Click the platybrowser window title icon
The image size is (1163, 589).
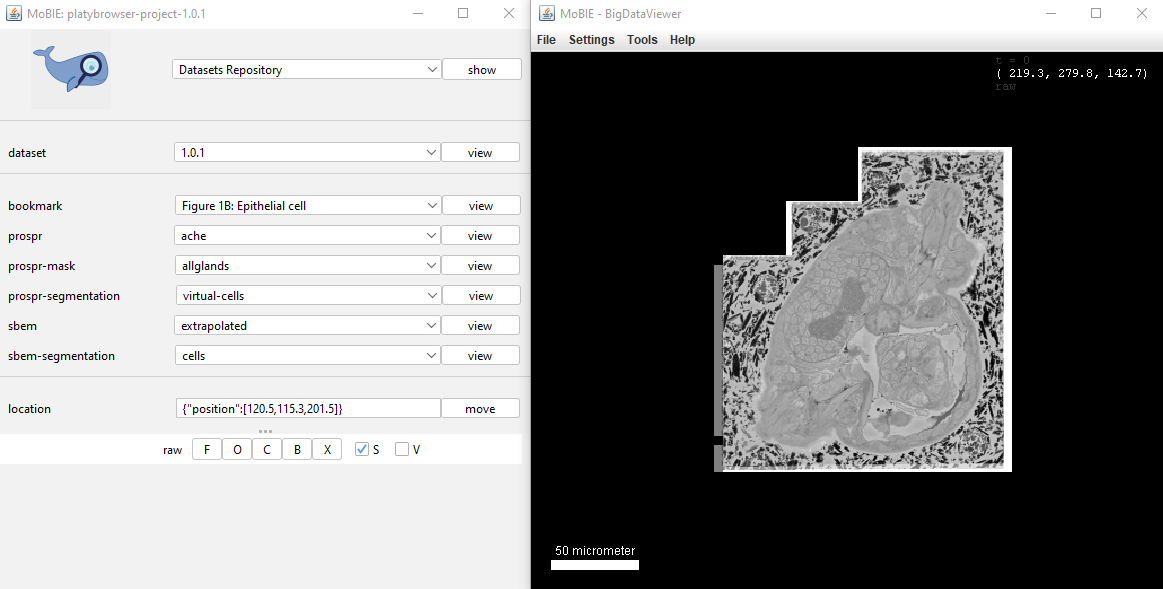pyautogui.click(x=14, y=13)
